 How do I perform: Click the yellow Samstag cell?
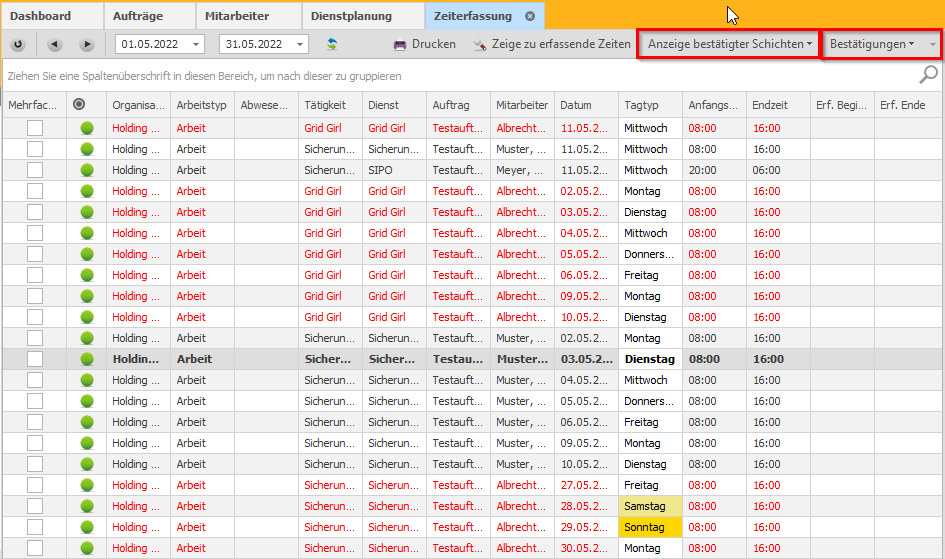tap(651, 506)
